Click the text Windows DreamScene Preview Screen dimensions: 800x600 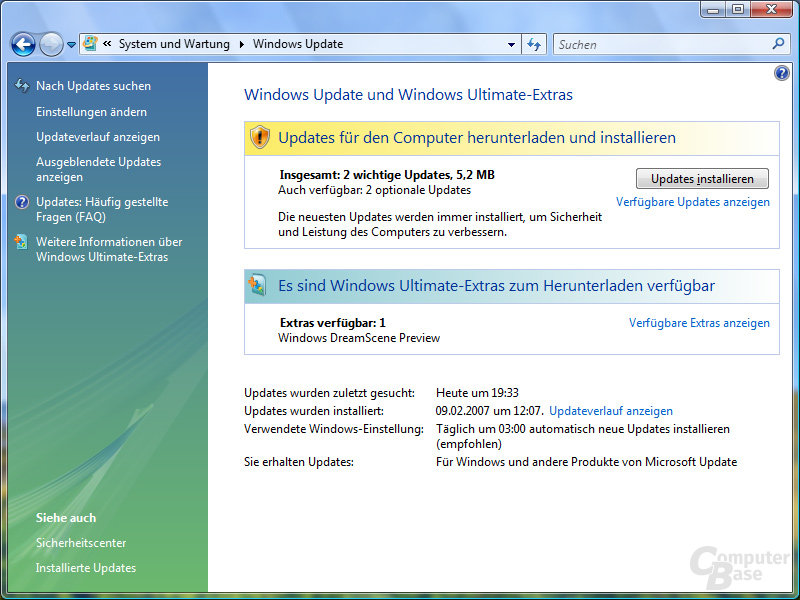359,338
